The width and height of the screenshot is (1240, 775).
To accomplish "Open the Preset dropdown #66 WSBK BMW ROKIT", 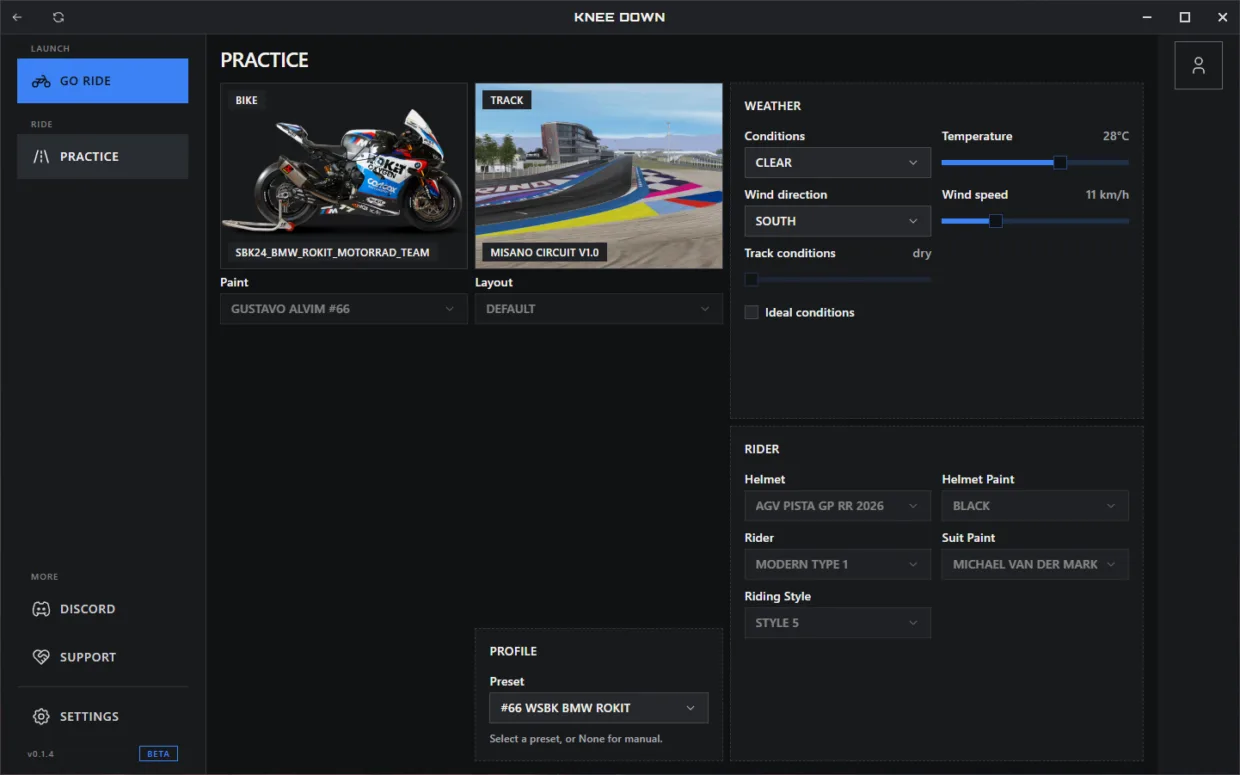I will [x=598, y=708].
